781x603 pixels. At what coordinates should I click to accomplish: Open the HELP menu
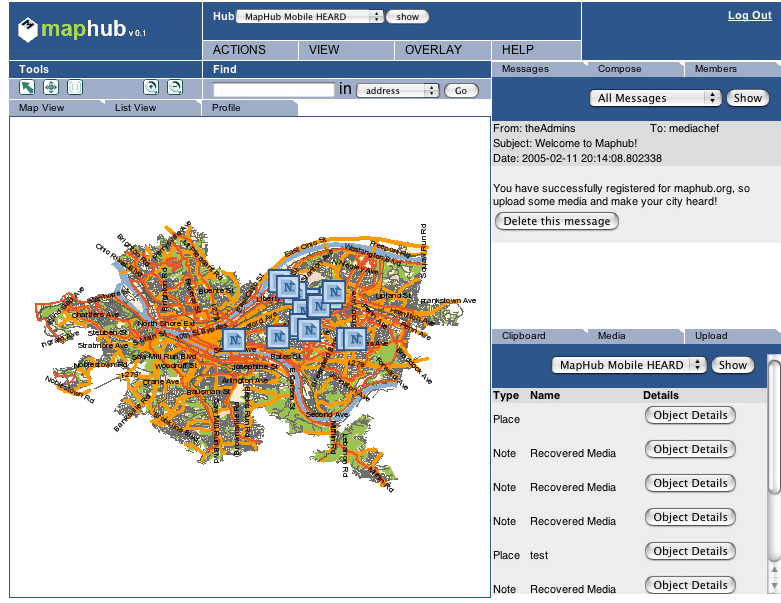click(x=536, y=50)
